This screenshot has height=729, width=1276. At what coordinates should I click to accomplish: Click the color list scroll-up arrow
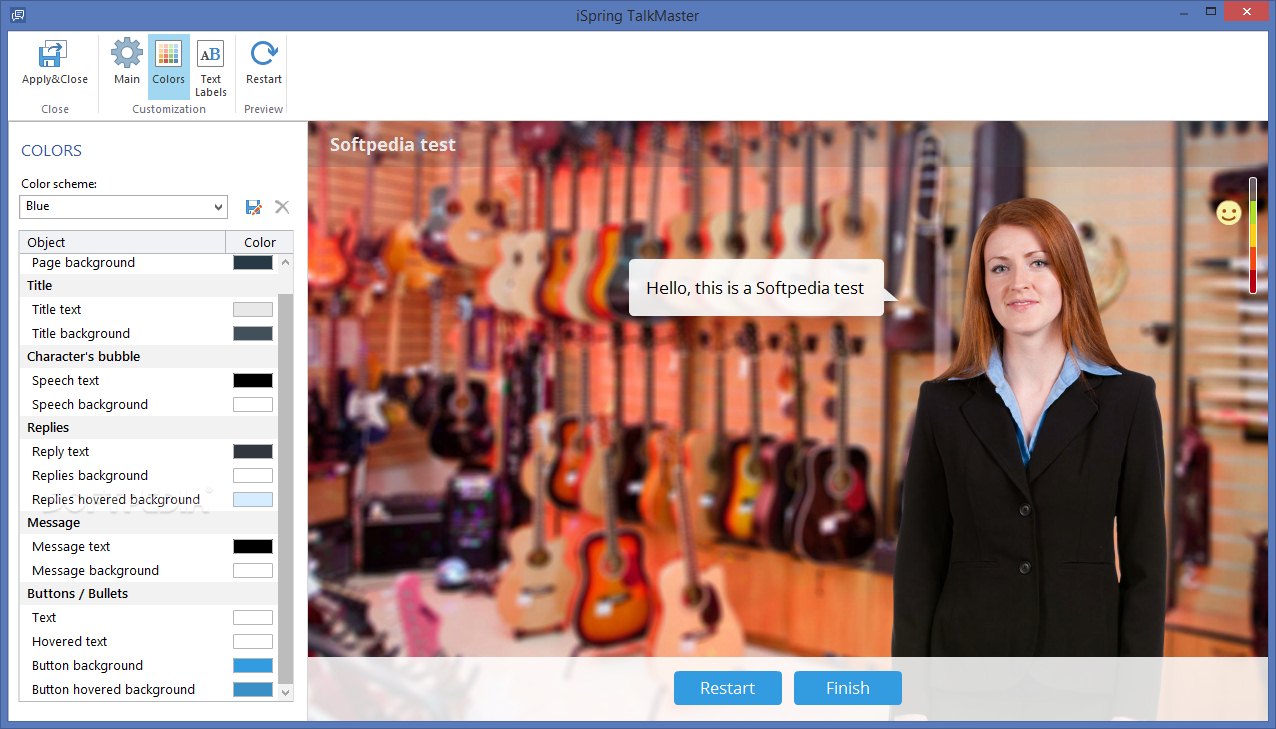286,262
